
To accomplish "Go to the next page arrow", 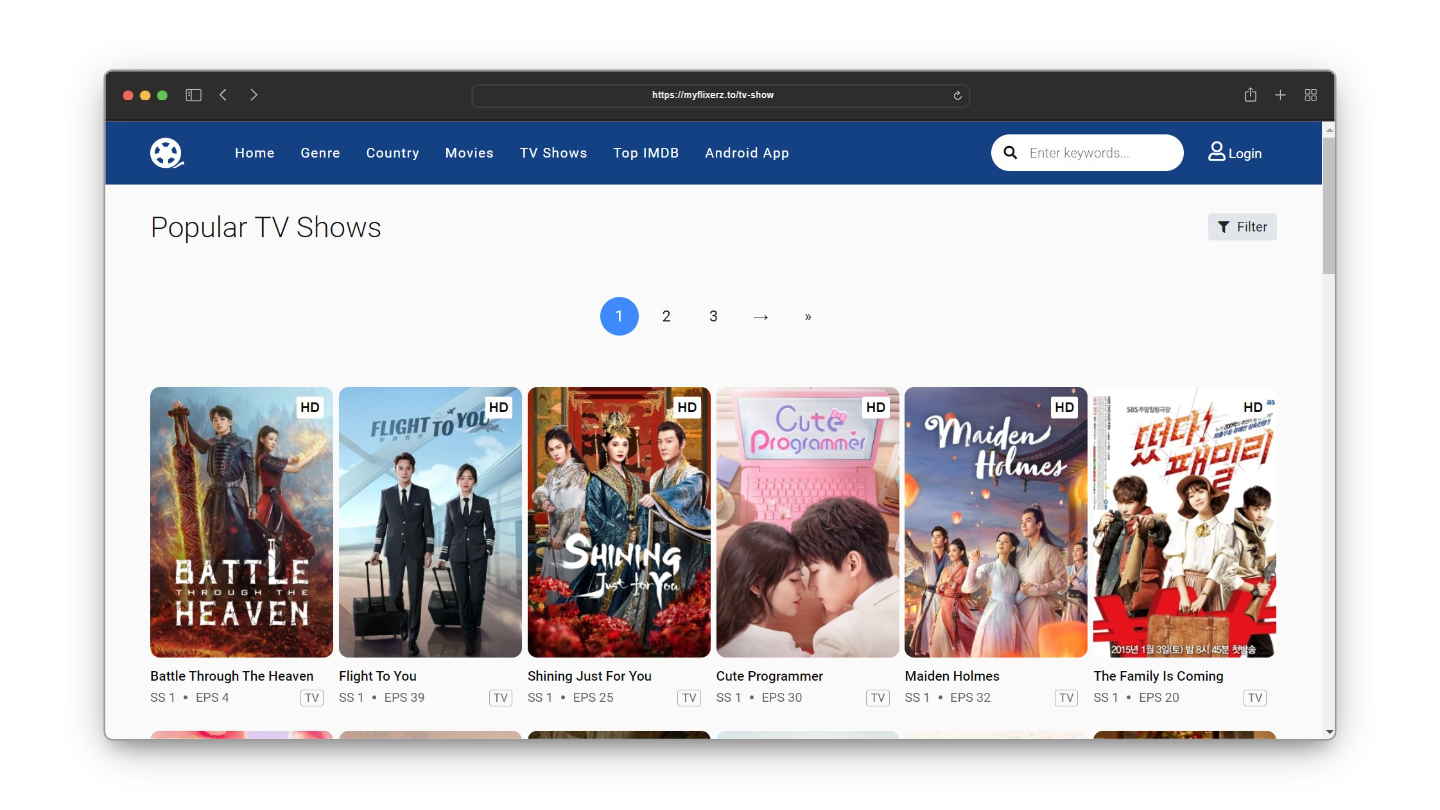I will (x=761, y=316).
